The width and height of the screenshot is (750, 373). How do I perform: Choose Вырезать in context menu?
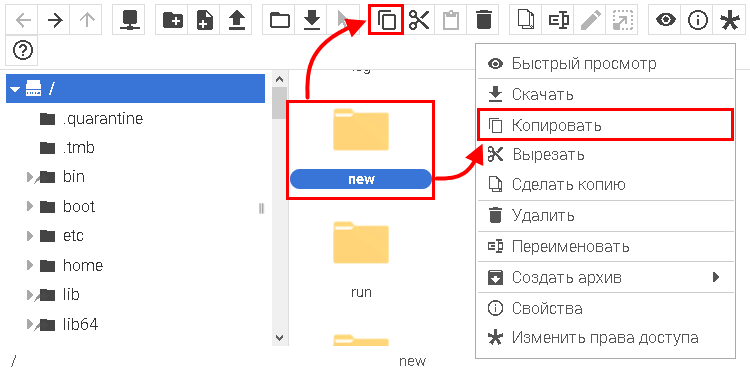pyautogui.click(x=605, y=155)
